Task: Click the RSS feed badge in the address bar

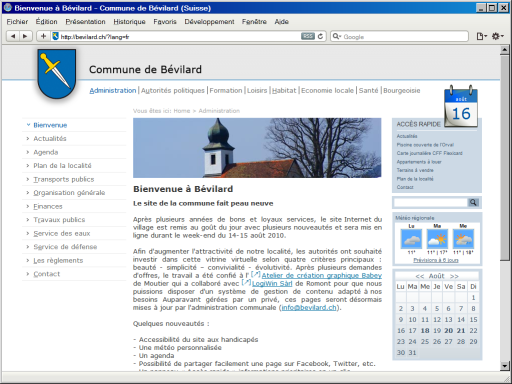Action: click(308, 36)
